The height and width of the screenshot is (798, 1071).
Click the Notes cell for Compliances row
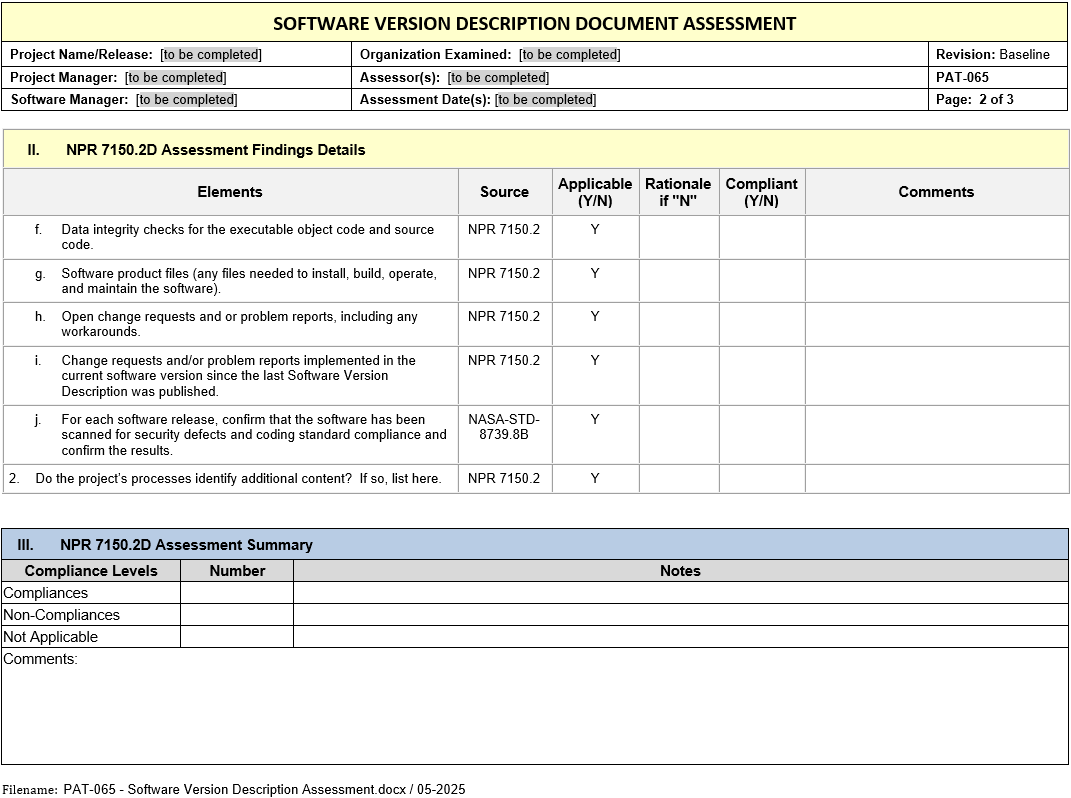tap(680, 593)
